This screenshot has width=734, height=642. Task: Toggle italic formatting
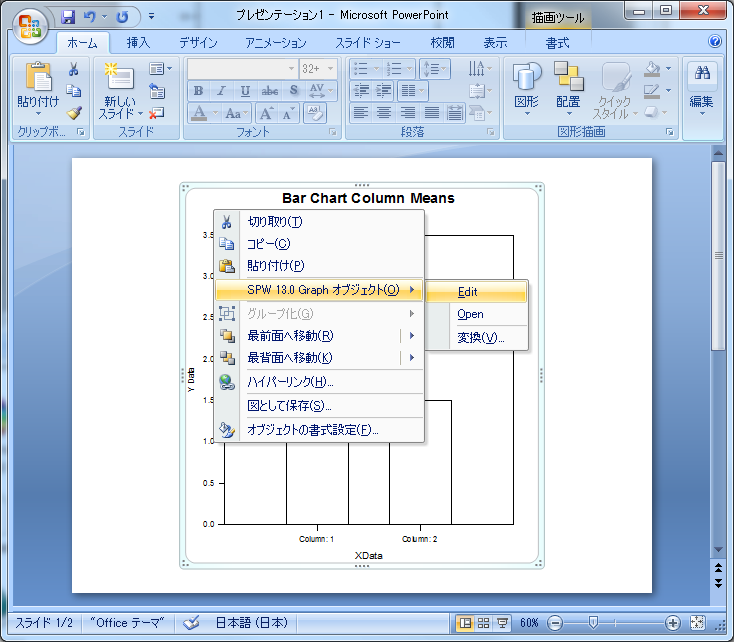(x=221, y=91)
